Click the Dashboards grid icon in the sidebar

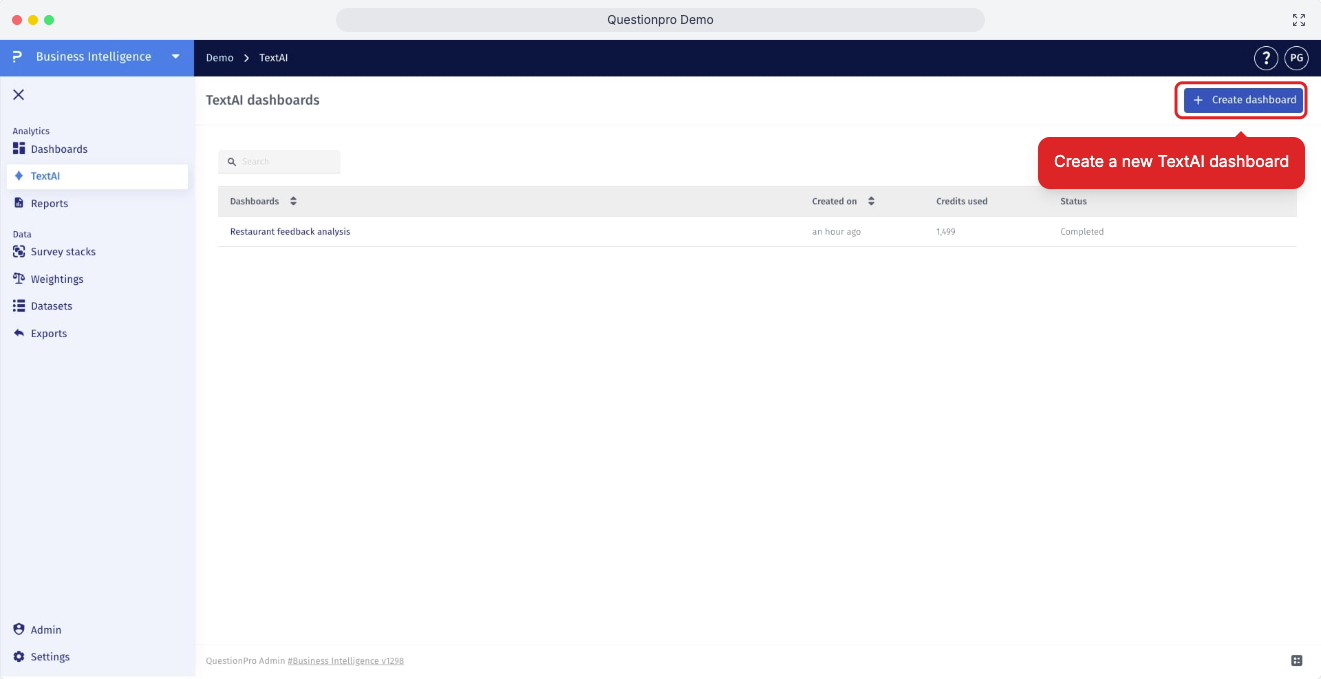point(19,148)
